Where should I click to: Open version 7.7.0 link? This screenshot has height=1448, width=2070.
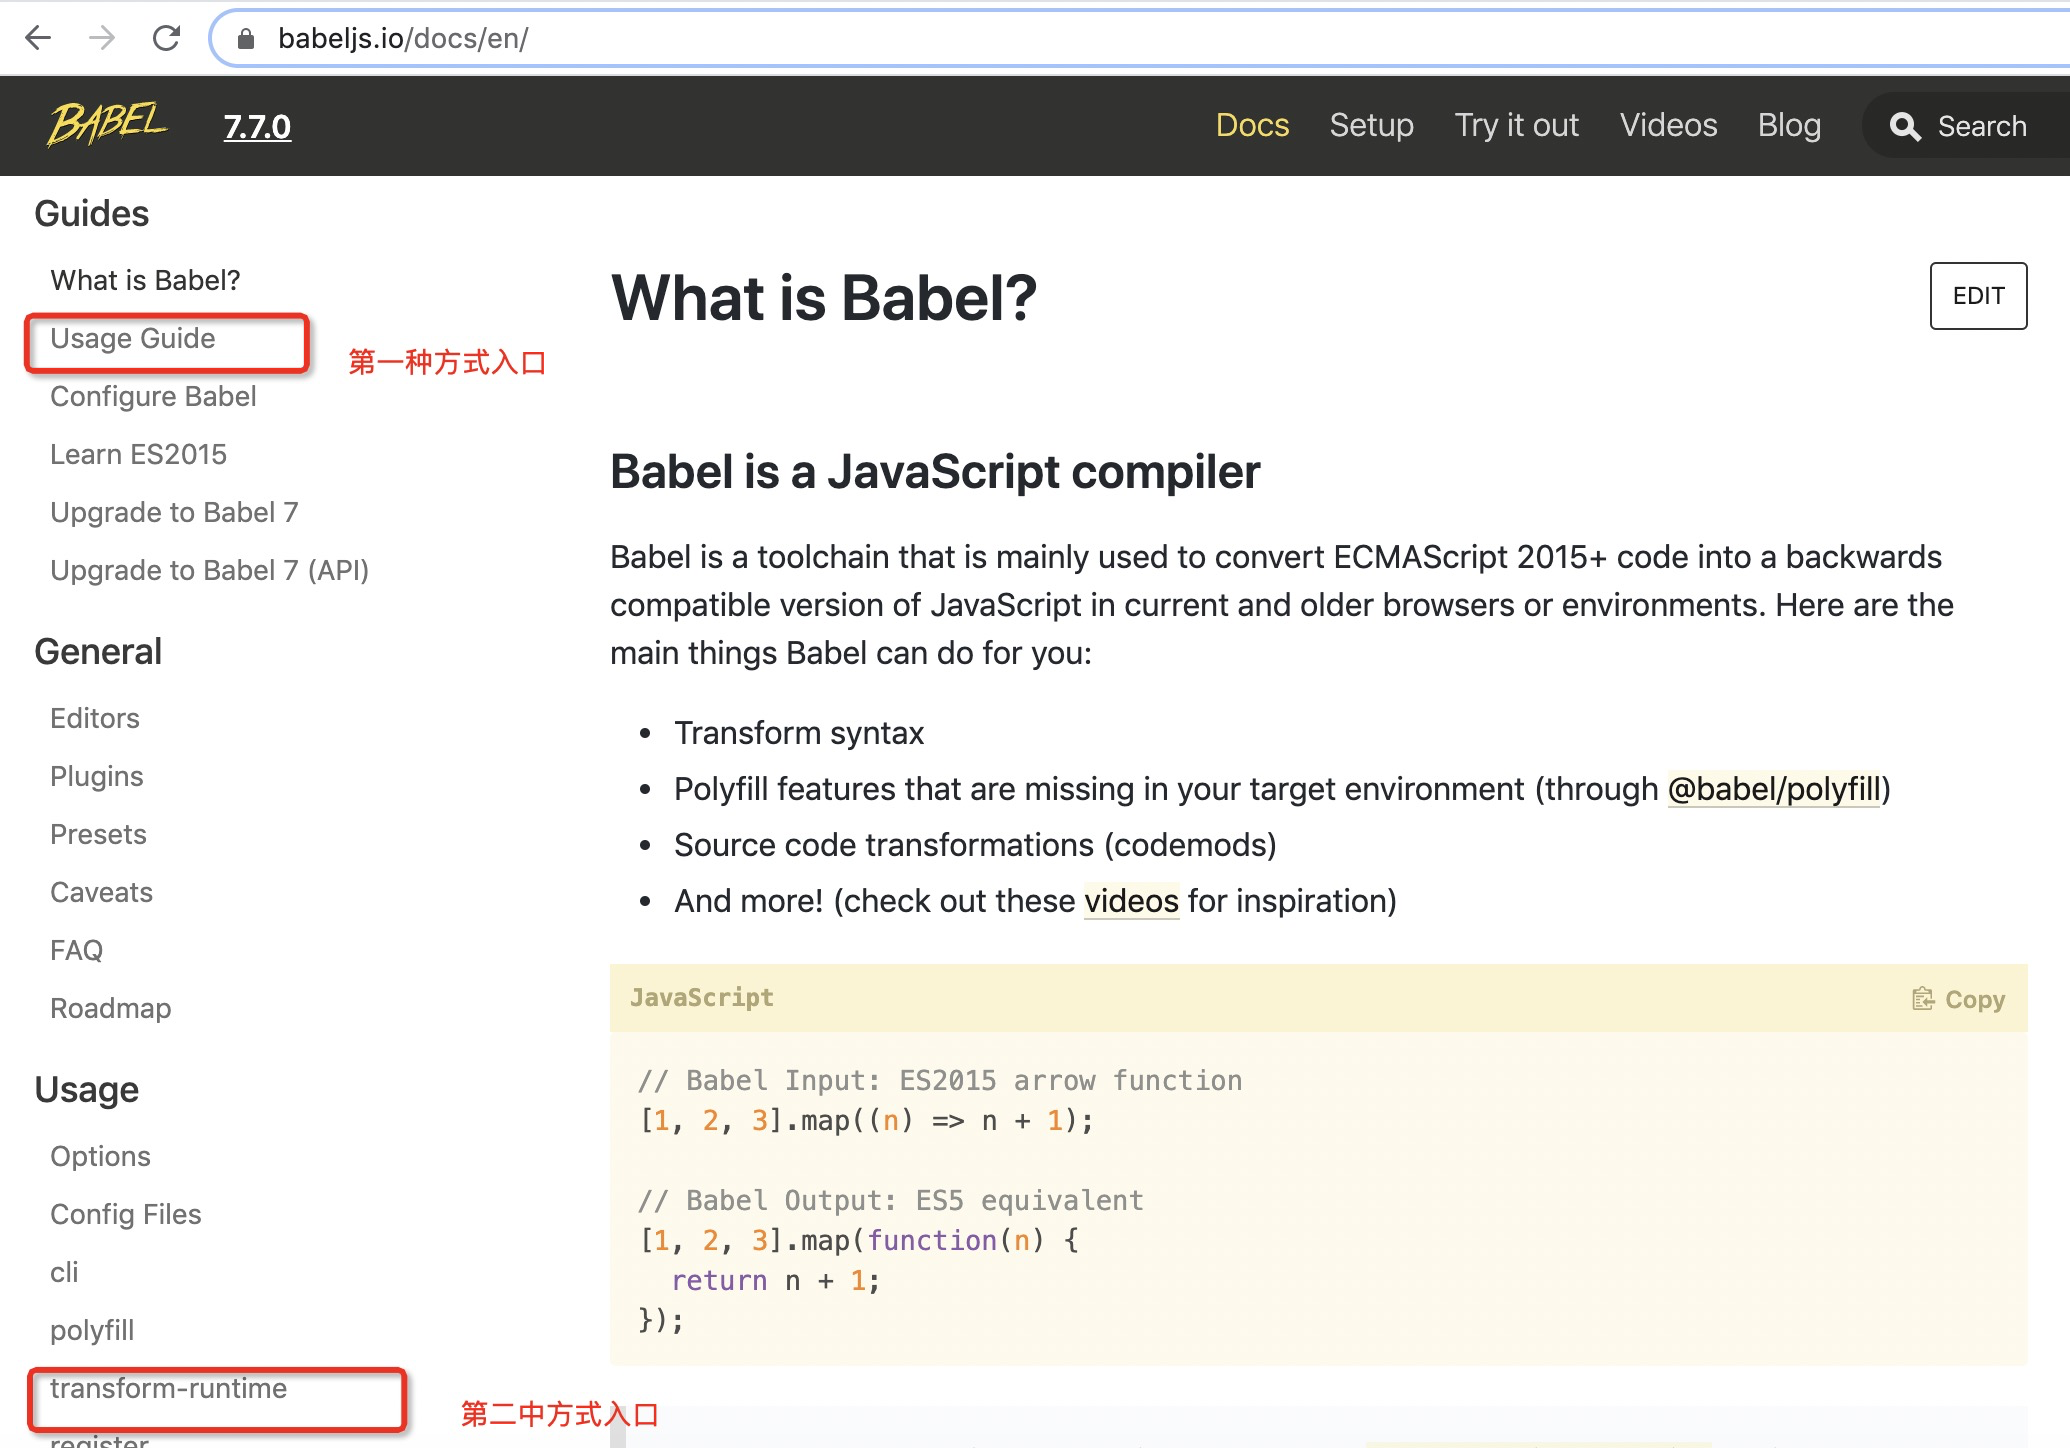point(257,127)
